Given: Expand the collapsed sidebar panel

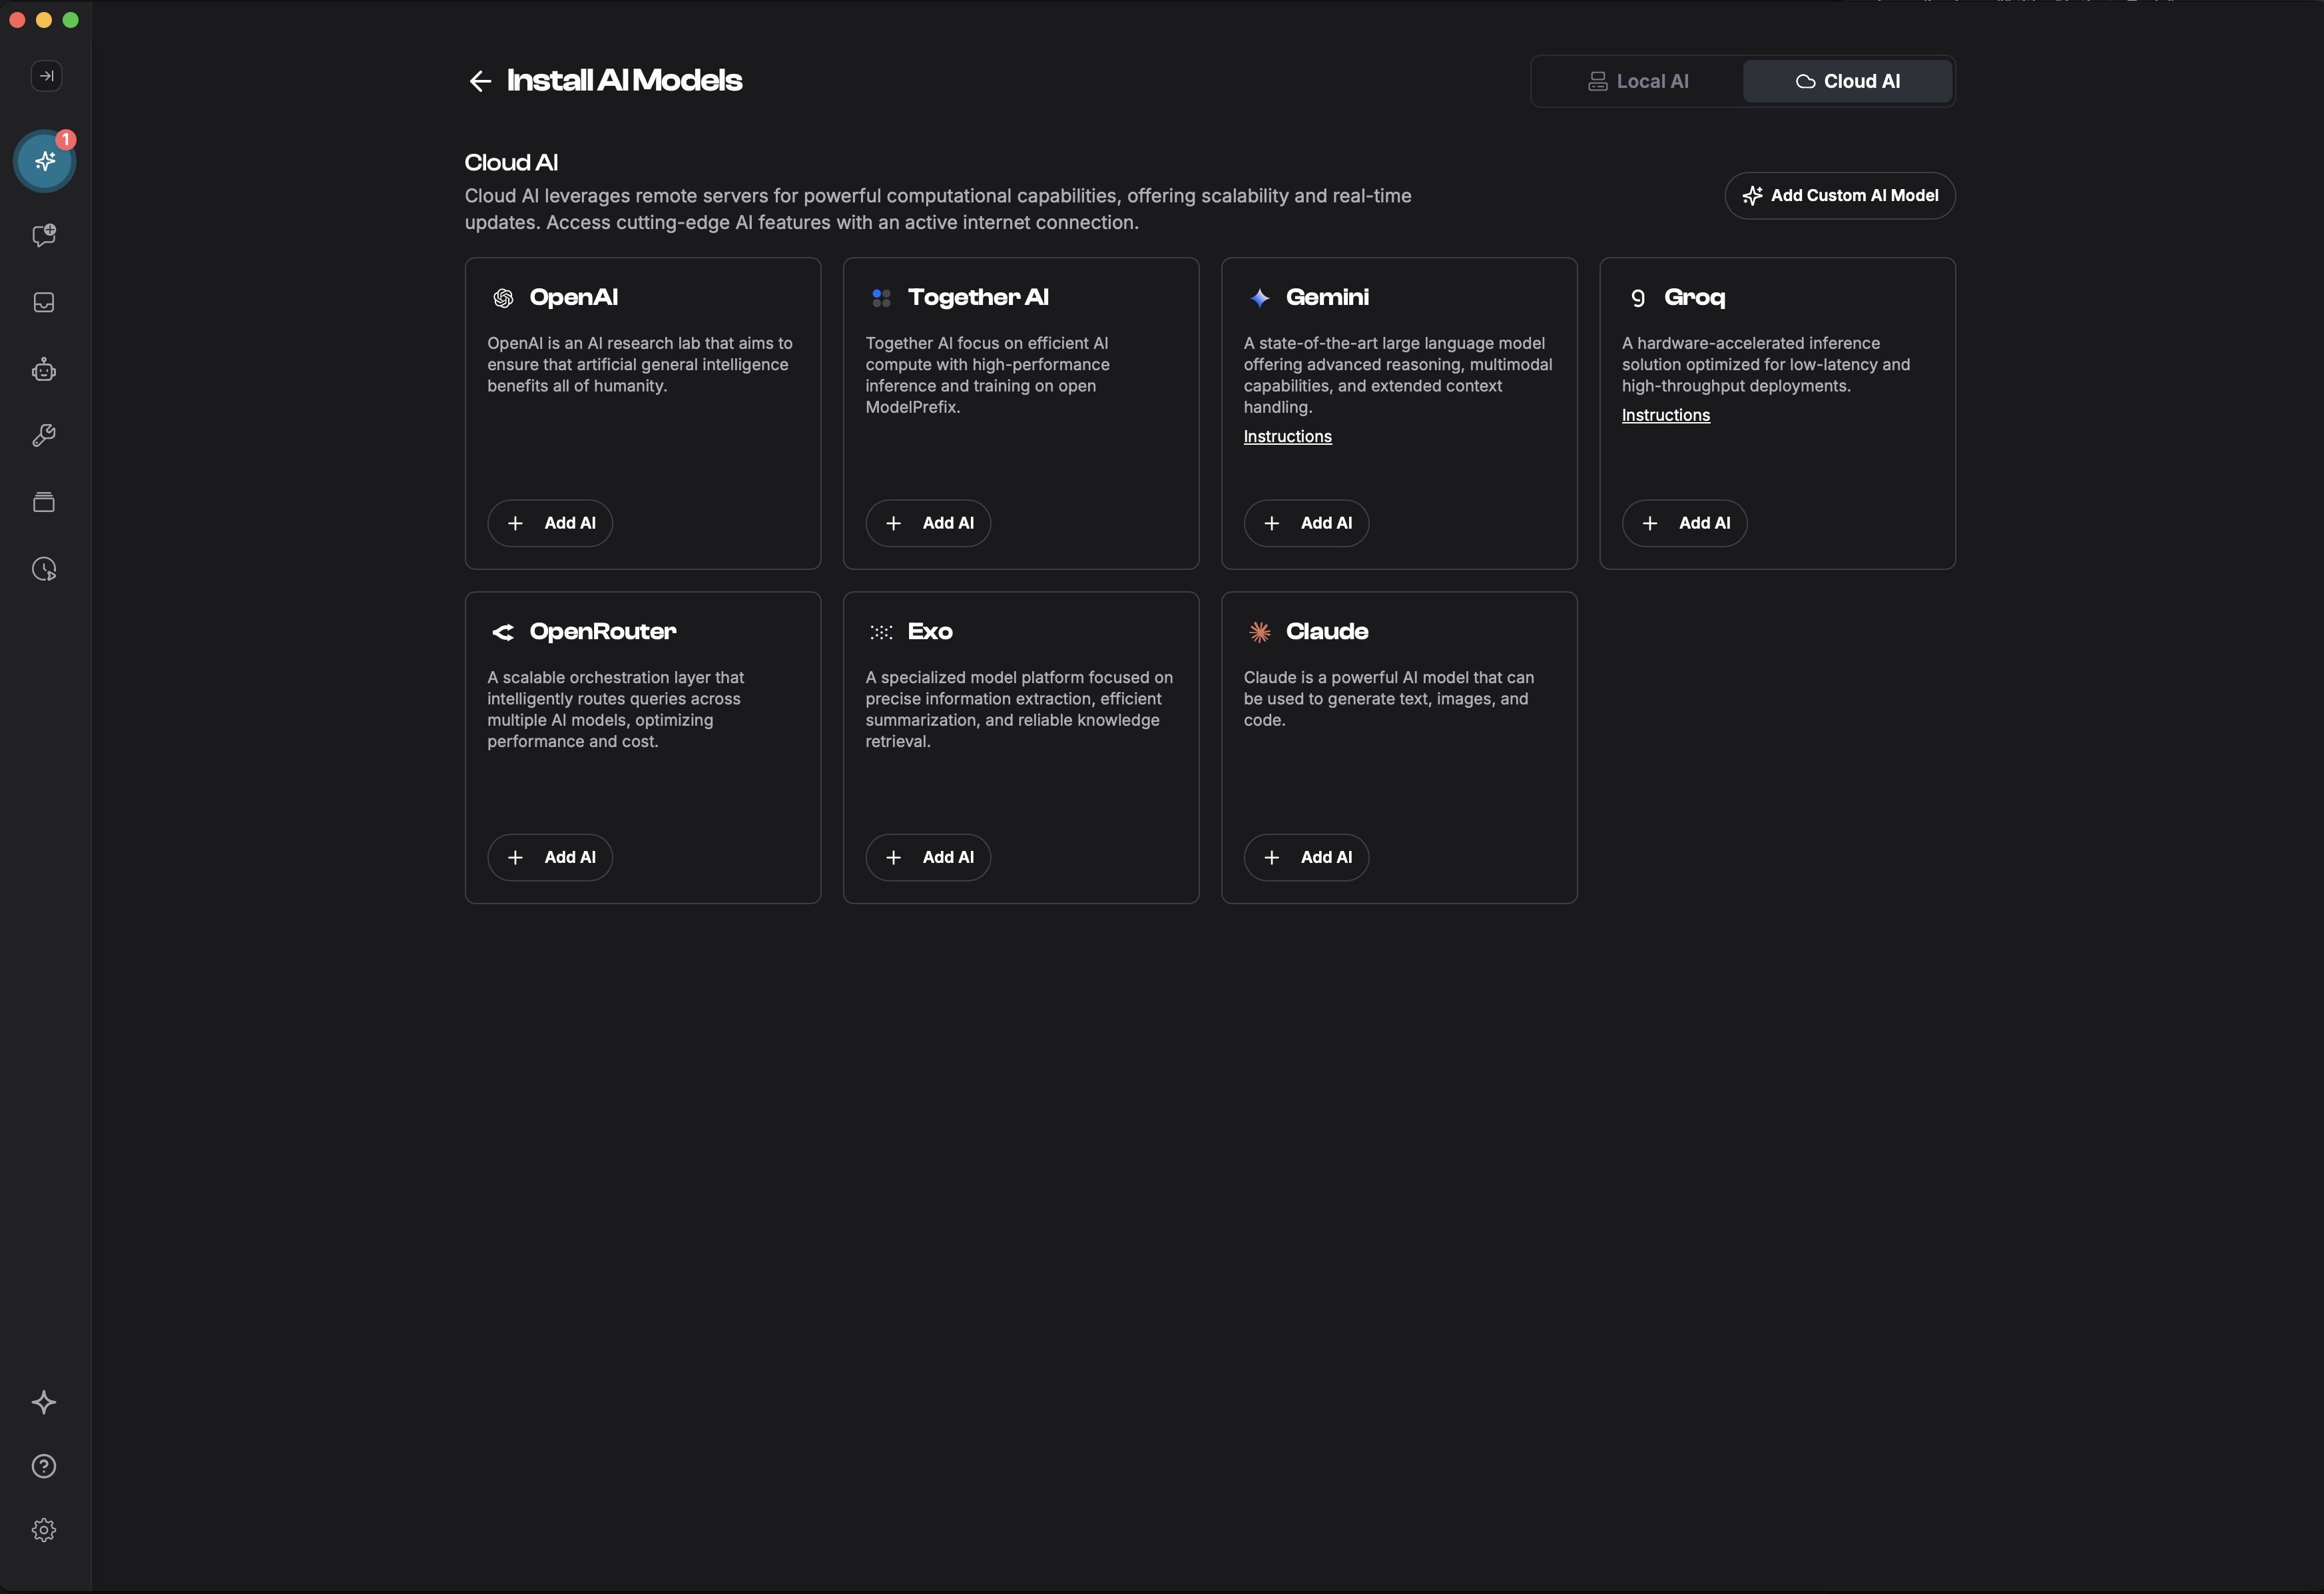Looking at the screenshot, I should coord(46,76).
